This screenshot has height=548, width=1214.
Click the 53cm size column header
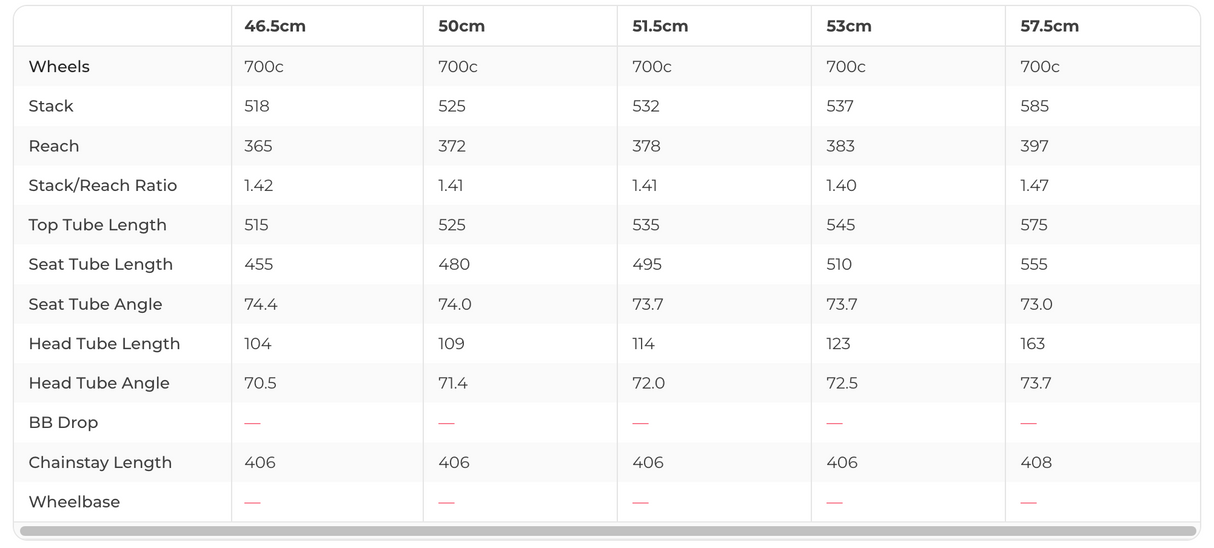coord(848,27)
